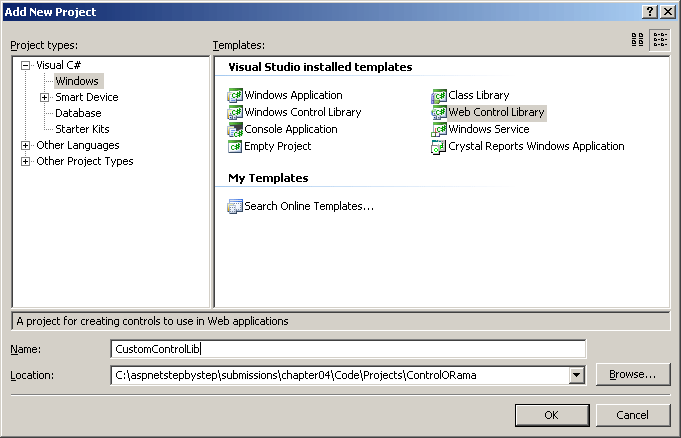Select Starter Kits project type
This screenshot has height=438, width=681.
[82, 129]
